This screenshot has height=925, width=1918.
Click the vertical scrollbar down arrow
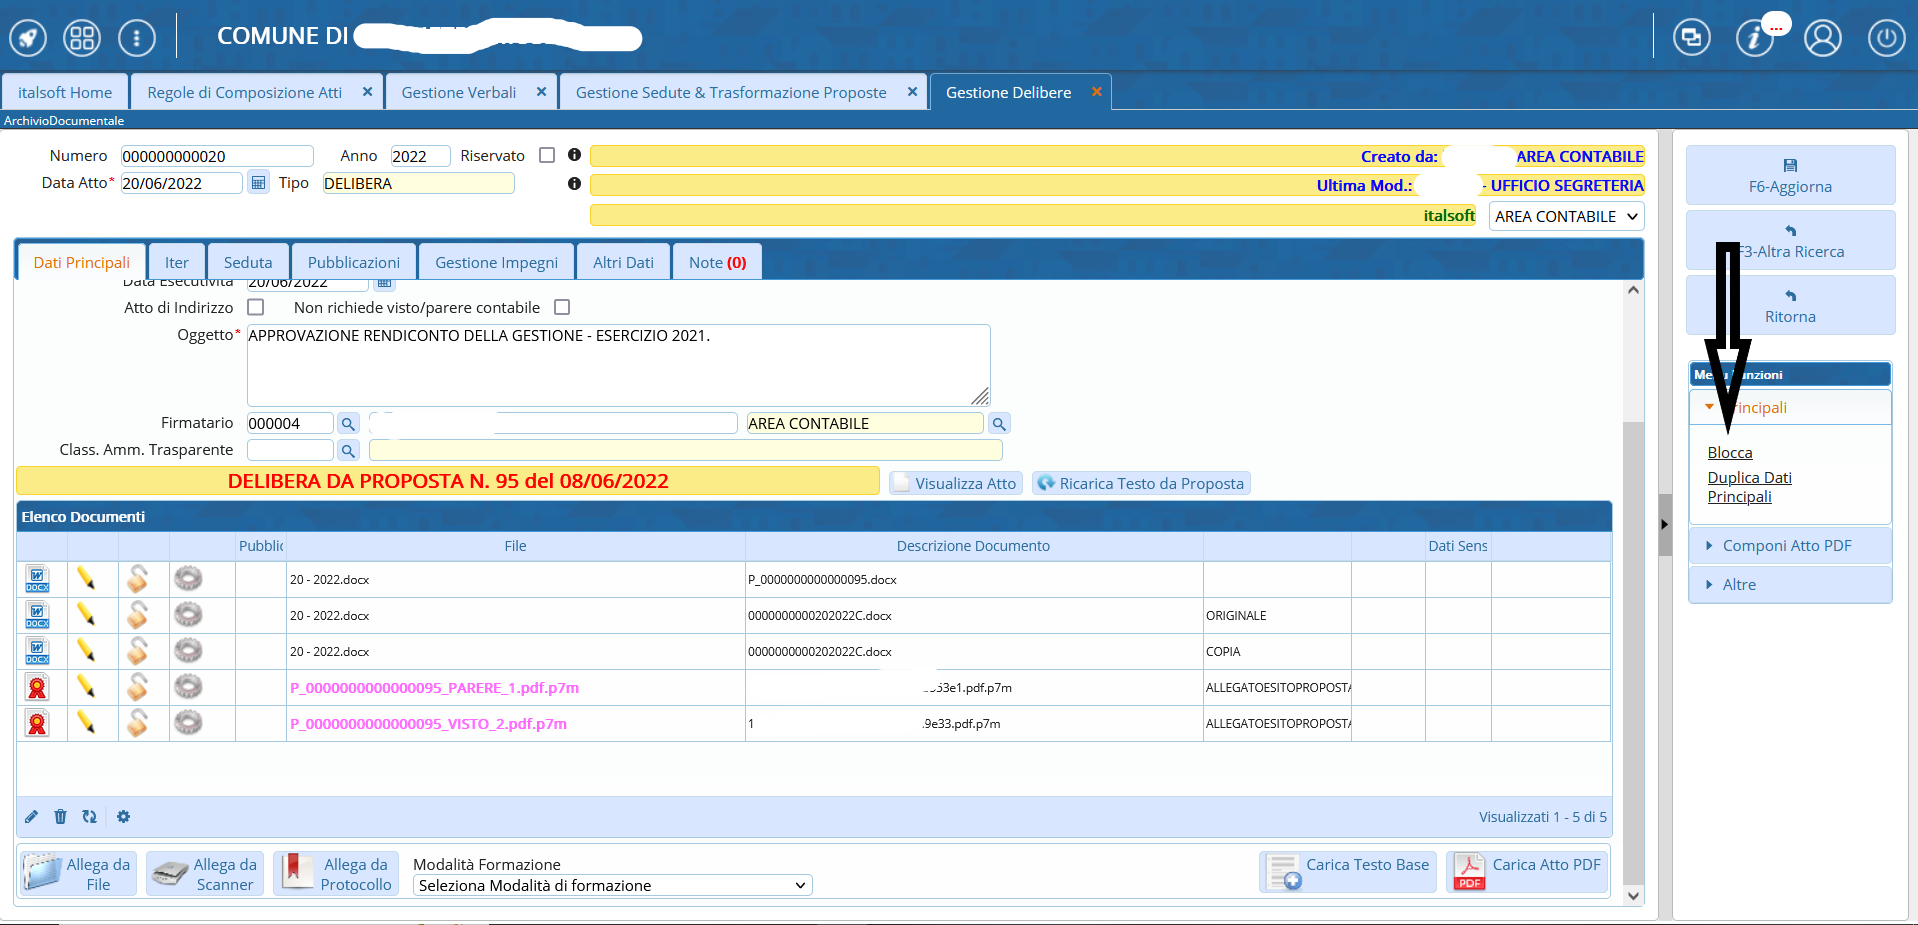pos(1633,896)
